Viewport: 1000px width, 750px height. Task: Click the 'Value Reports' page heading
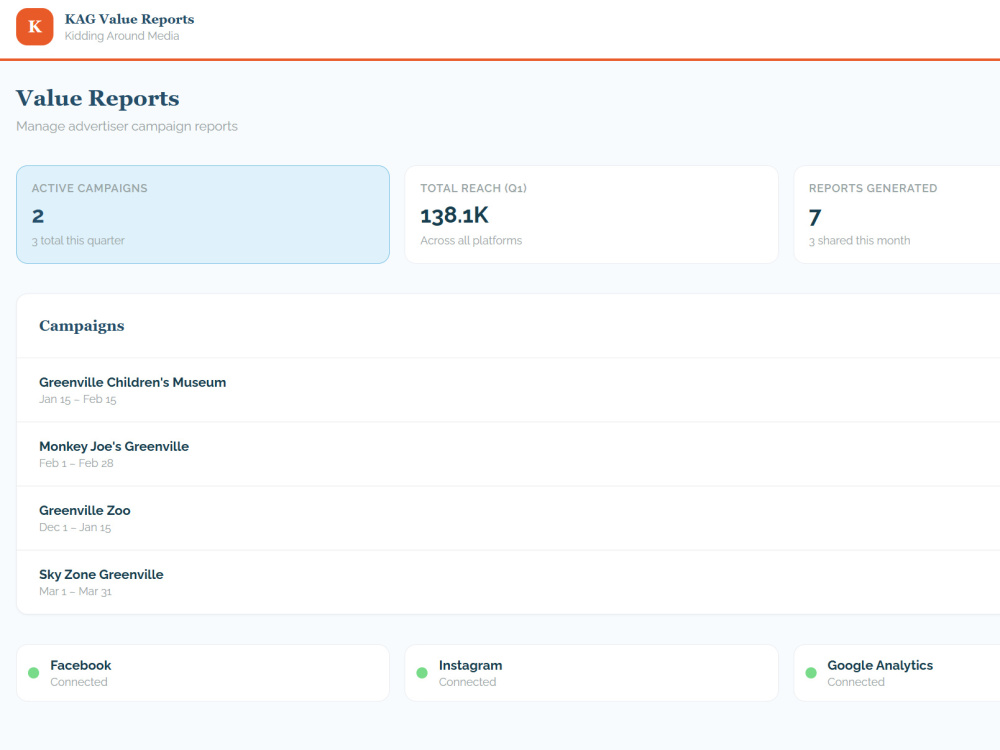point(98,98)
